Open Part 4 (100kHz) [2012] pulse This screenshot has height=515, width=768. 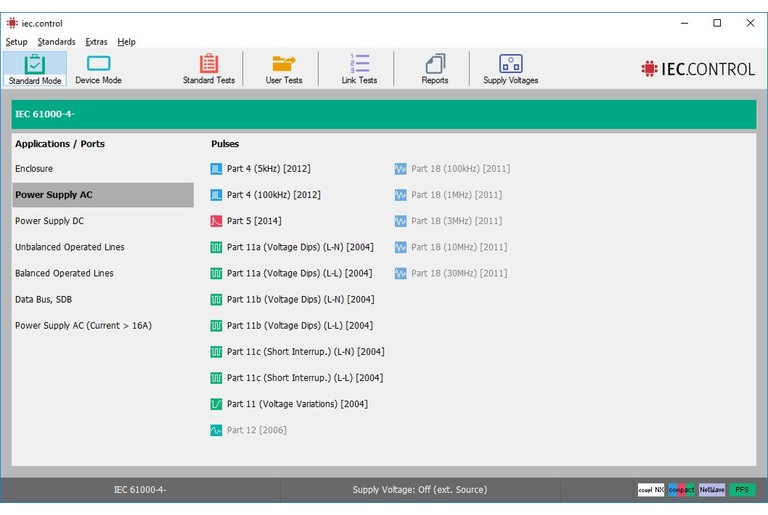[x=273, y=195]
